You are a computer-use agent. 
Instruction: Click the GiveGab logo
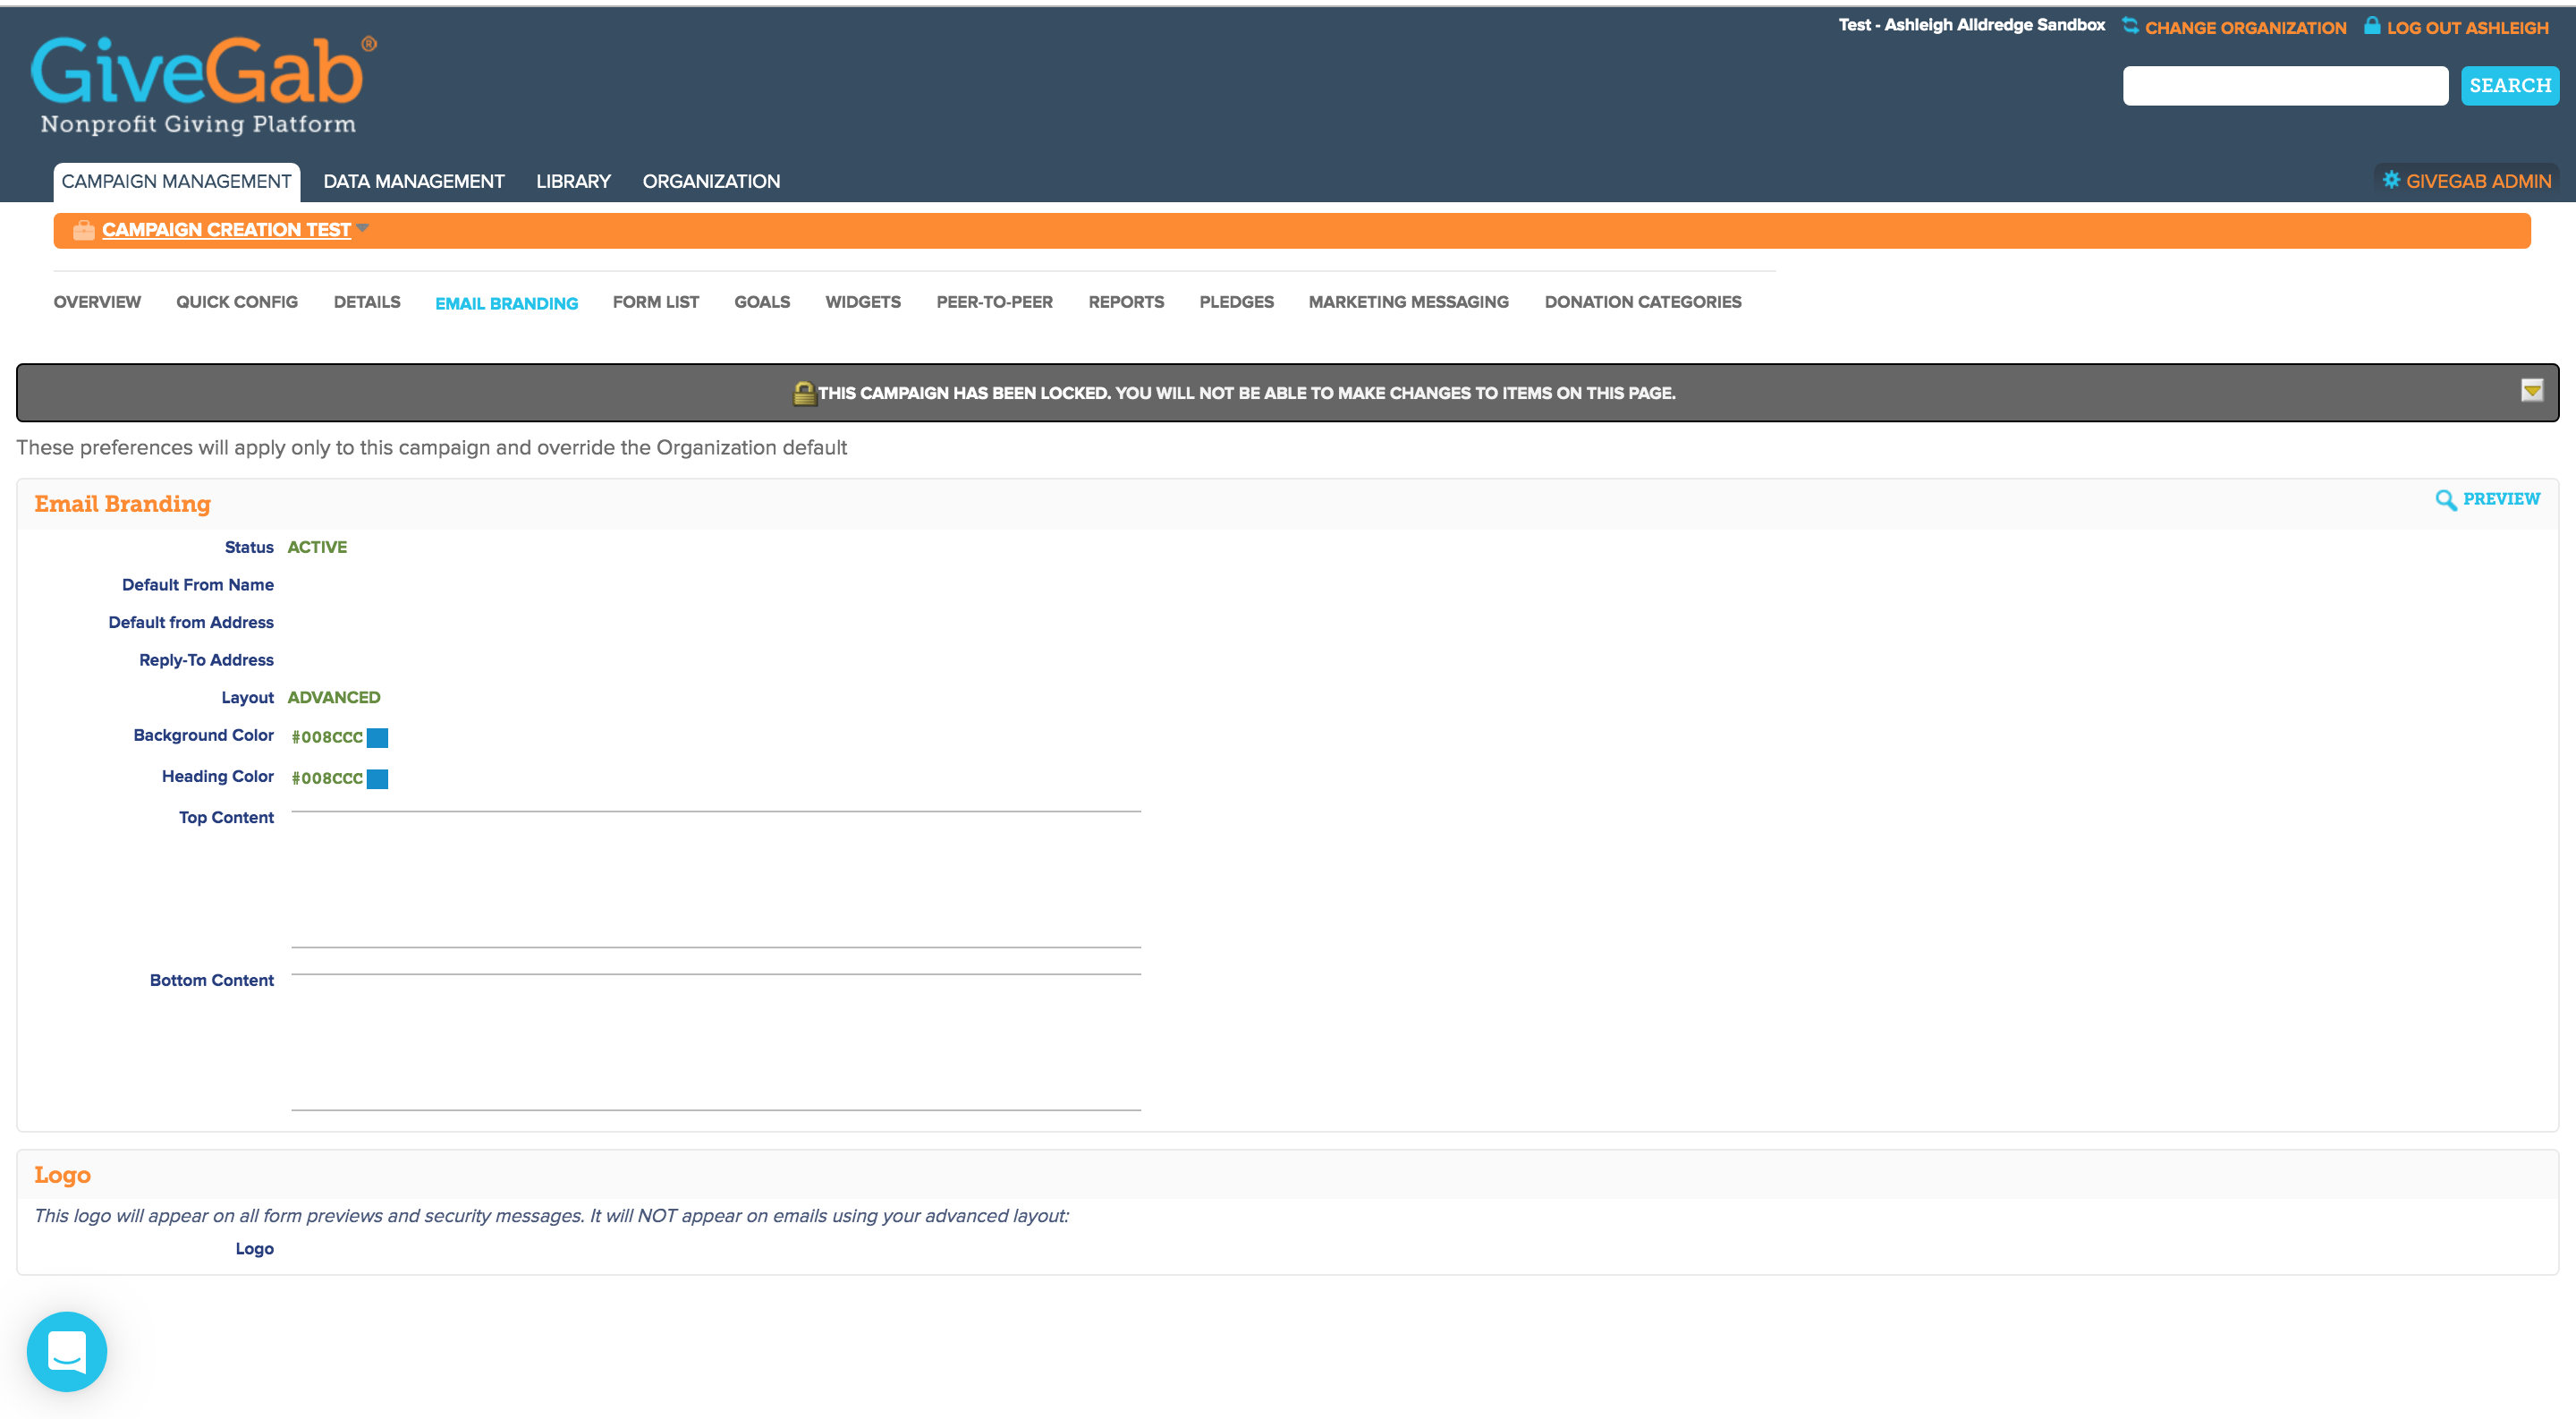pos(203,85)
